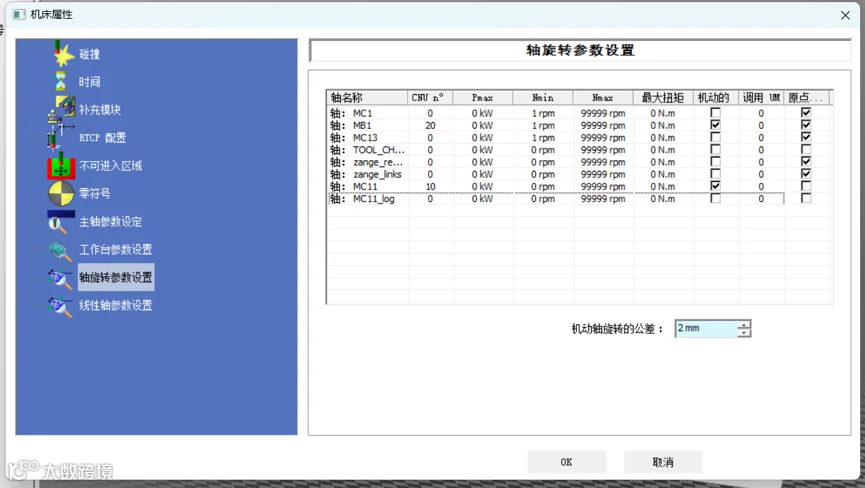Click OK to confirm settings
This screenshot has height=488, width=865.
click(x=566, y=462)
